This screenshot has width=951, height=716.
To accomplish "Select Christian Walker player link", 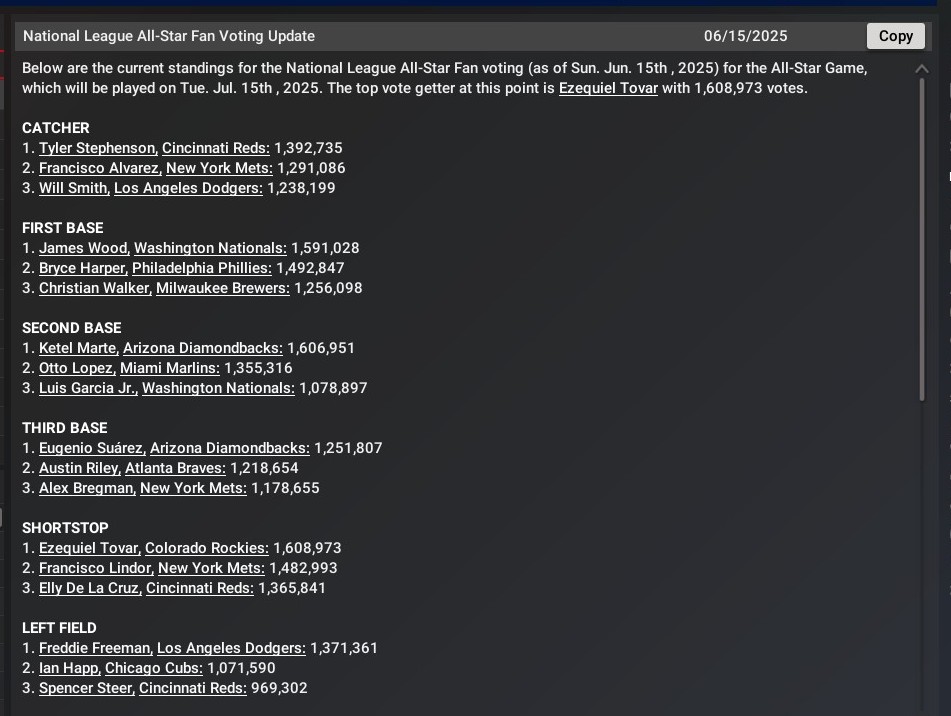I will pyautogui.click(x=95, y=288).
